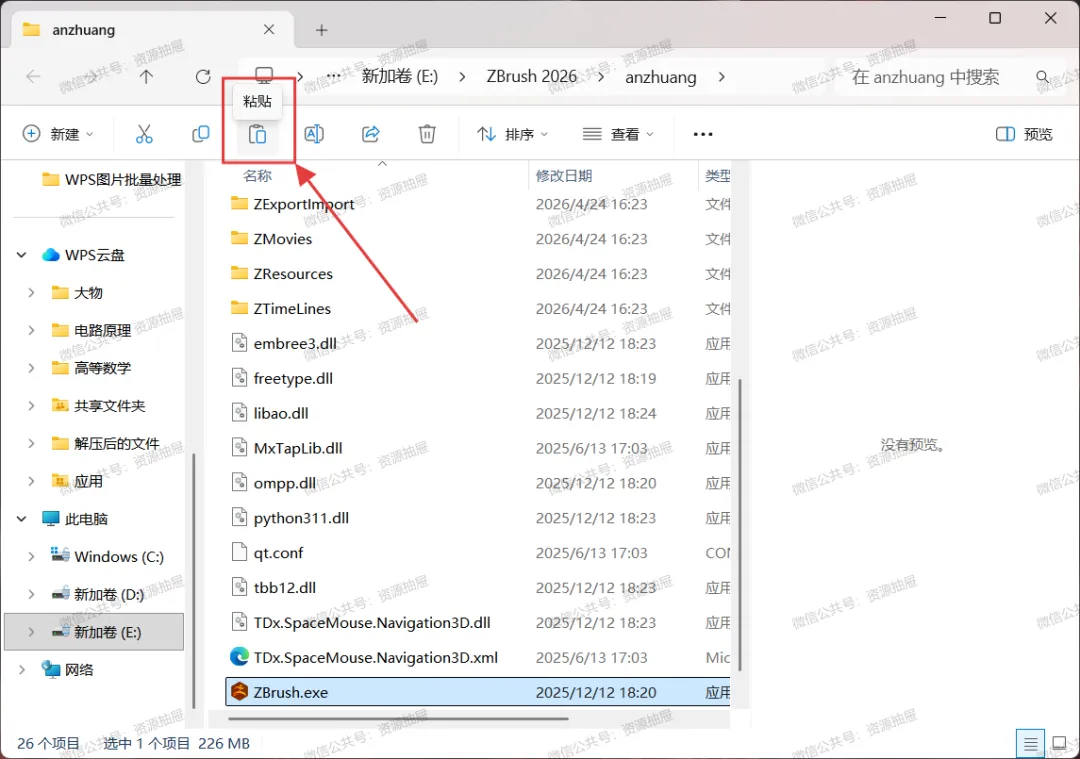Click the Paste clipboard icon
Screen dimensions: 1080x759
point(257,134)
